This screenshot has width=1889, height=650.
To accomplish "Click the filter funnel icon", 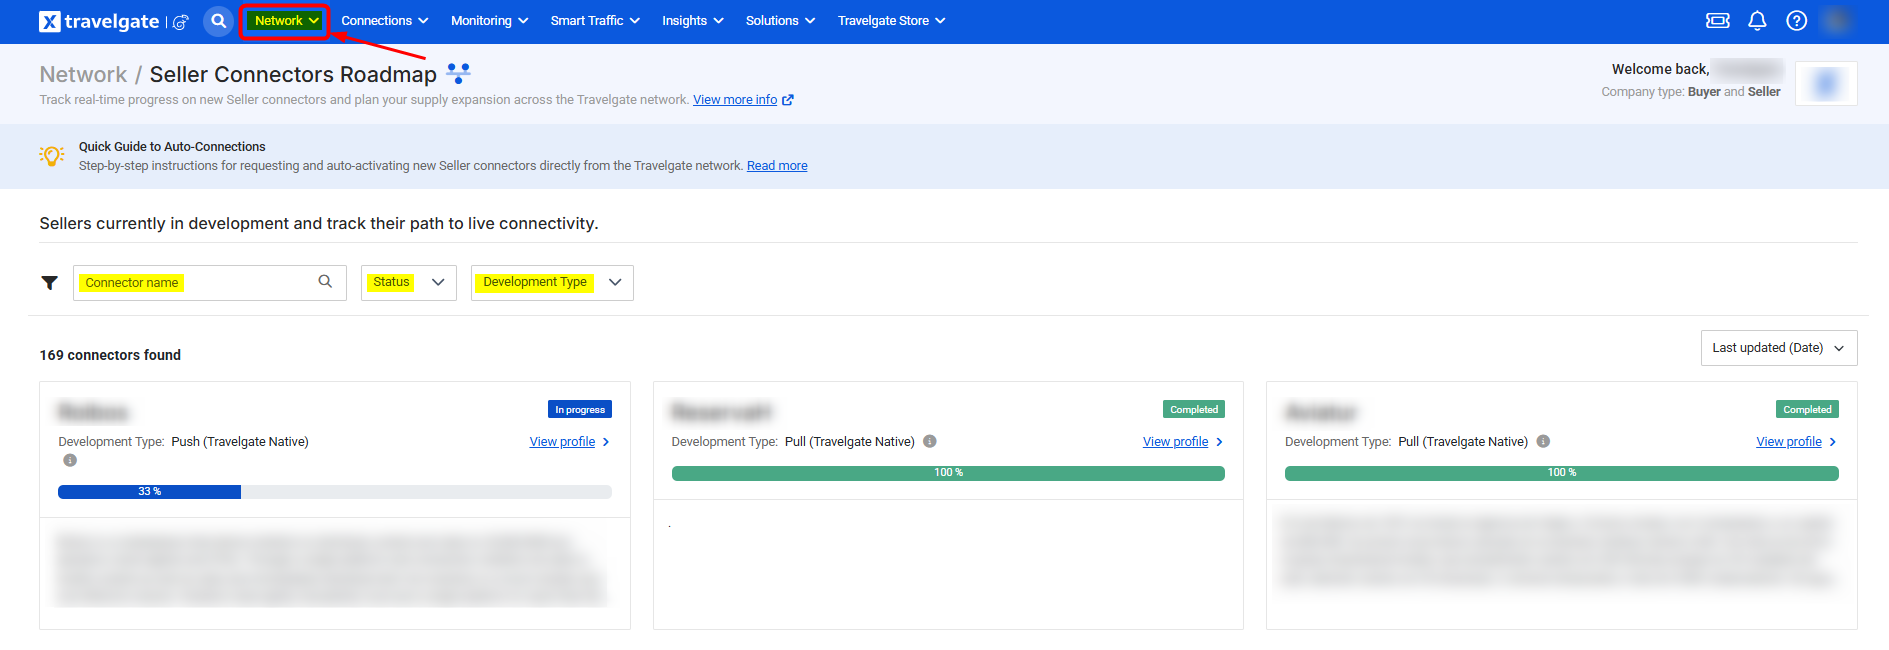I will (x=49, y=283).
